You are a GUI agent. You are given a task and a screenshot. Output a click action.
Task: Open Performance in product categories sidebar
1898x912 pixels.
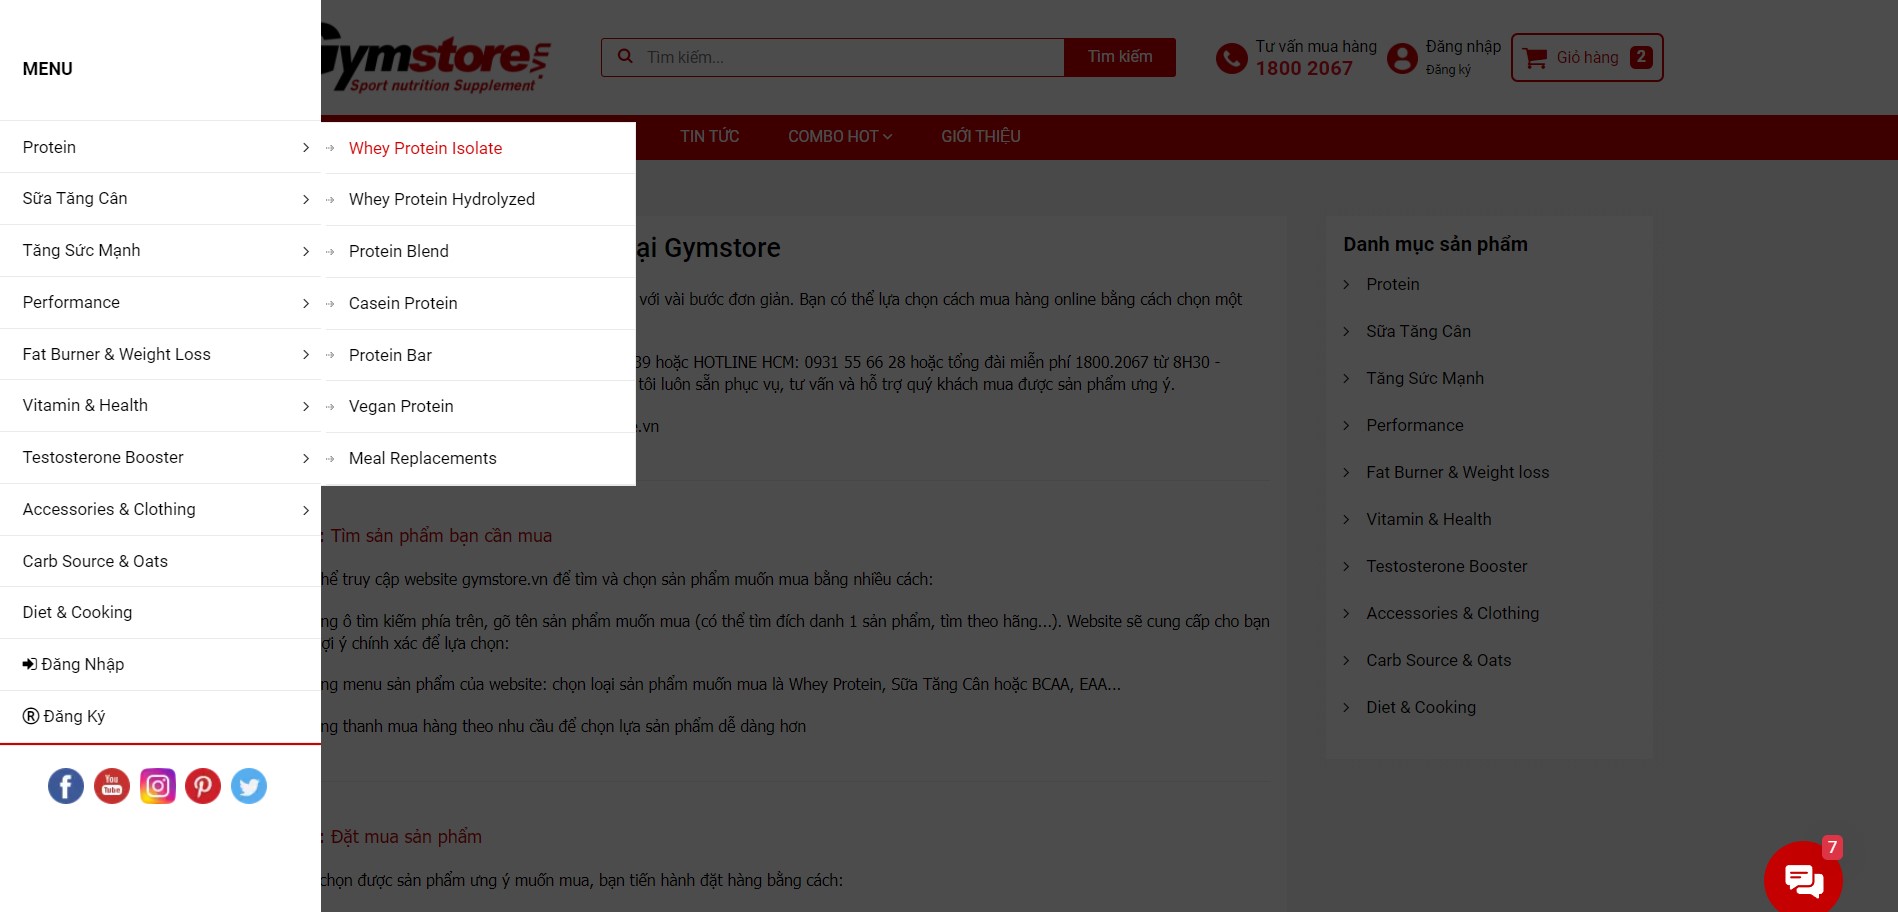click(x=1415, y=425)
